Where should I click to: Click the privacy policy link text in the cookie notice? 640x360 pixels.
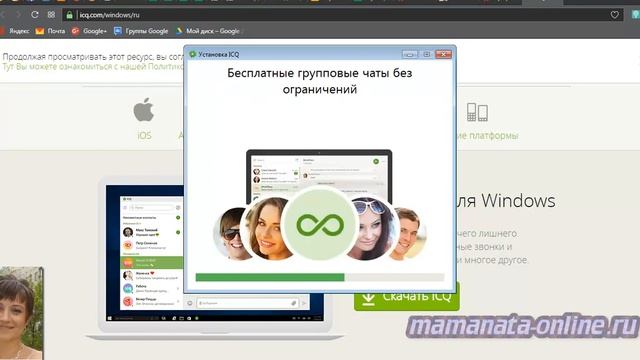pos(93,67)
